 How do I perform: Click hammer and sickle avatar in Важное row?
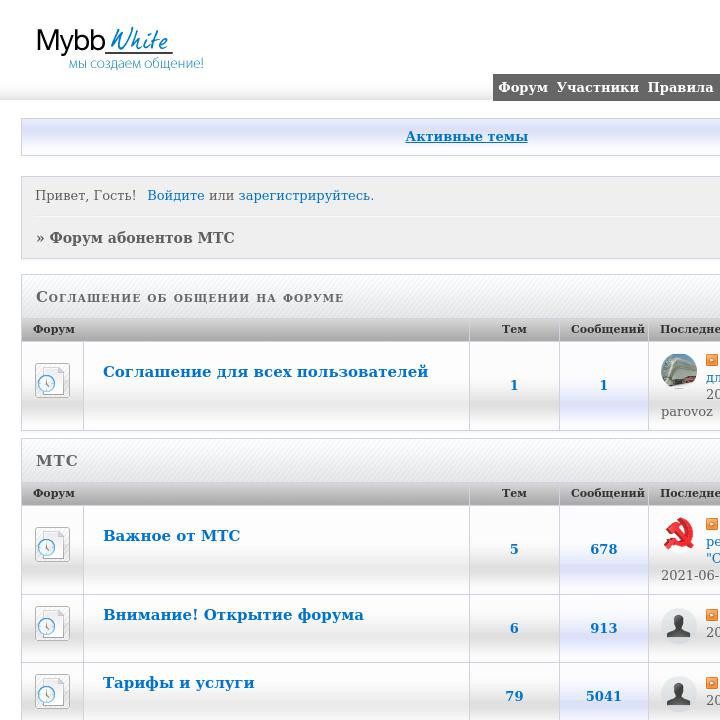point(679,534)
